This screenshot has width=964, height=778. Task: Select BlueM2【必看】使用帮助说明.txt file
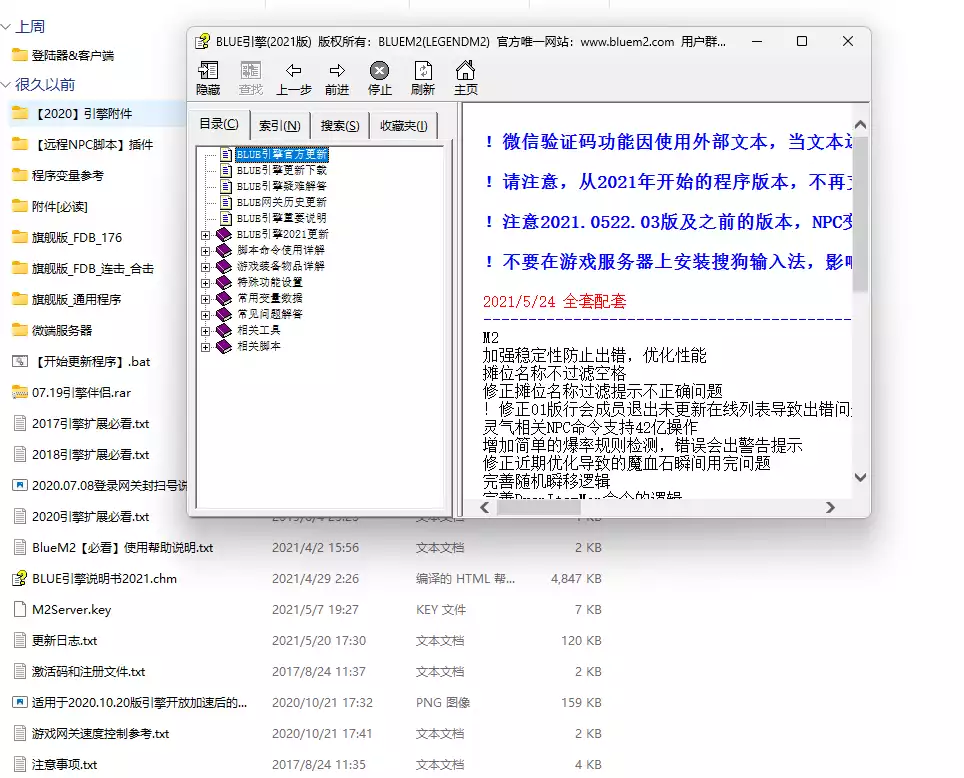coord(122,547)
